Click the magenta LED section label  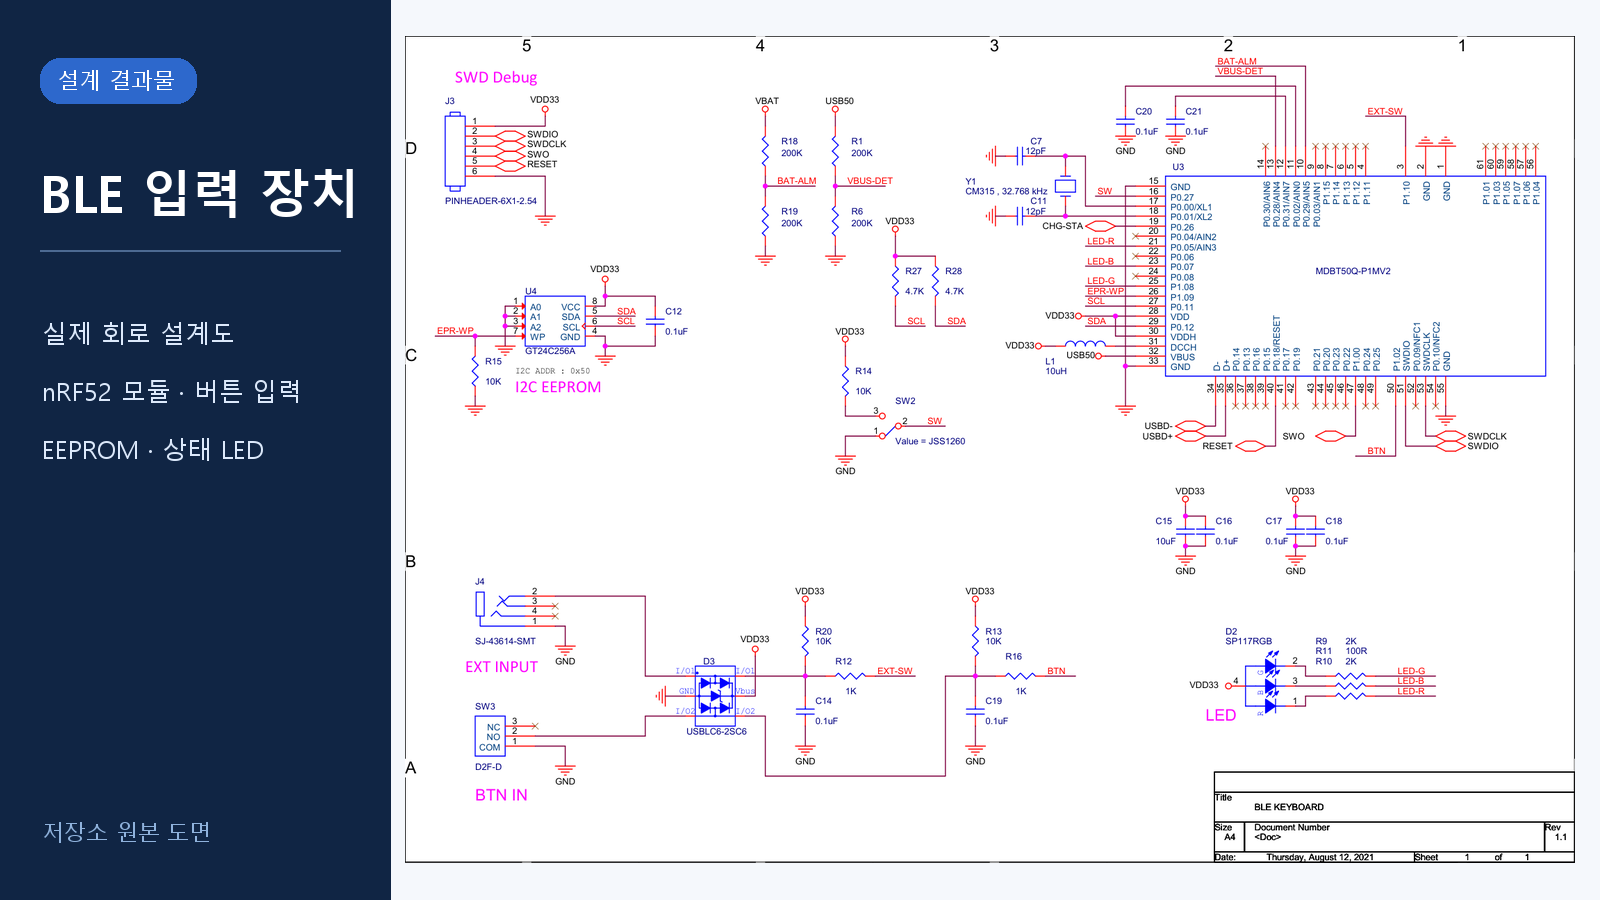(x=1221, y=715)
